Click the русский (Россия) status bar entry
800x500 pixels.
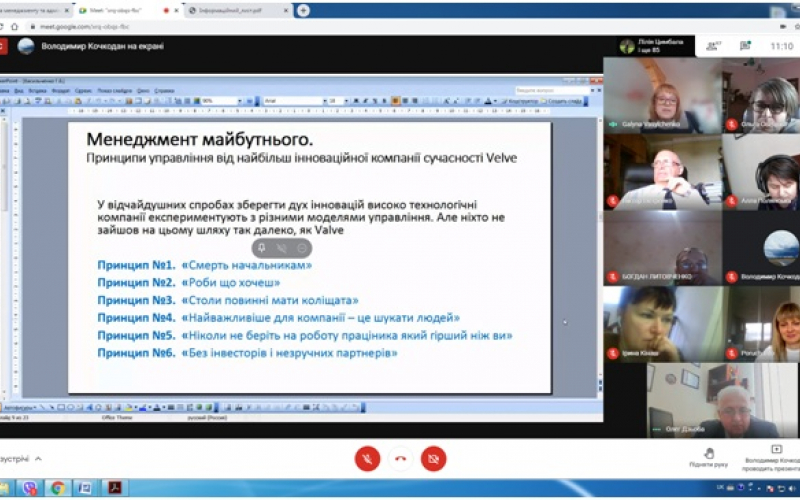click(207, 418)
